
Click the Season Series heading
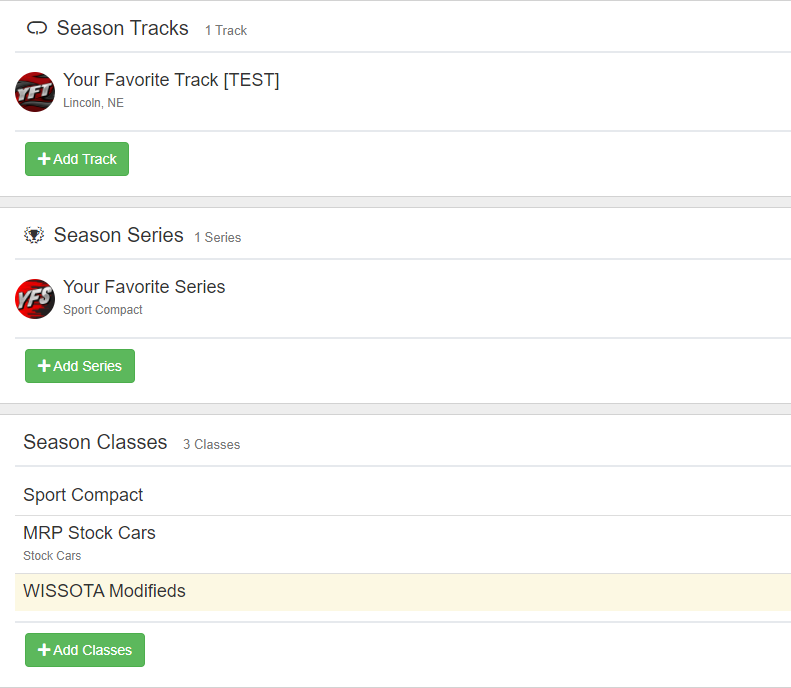click(x=118, y=235)
